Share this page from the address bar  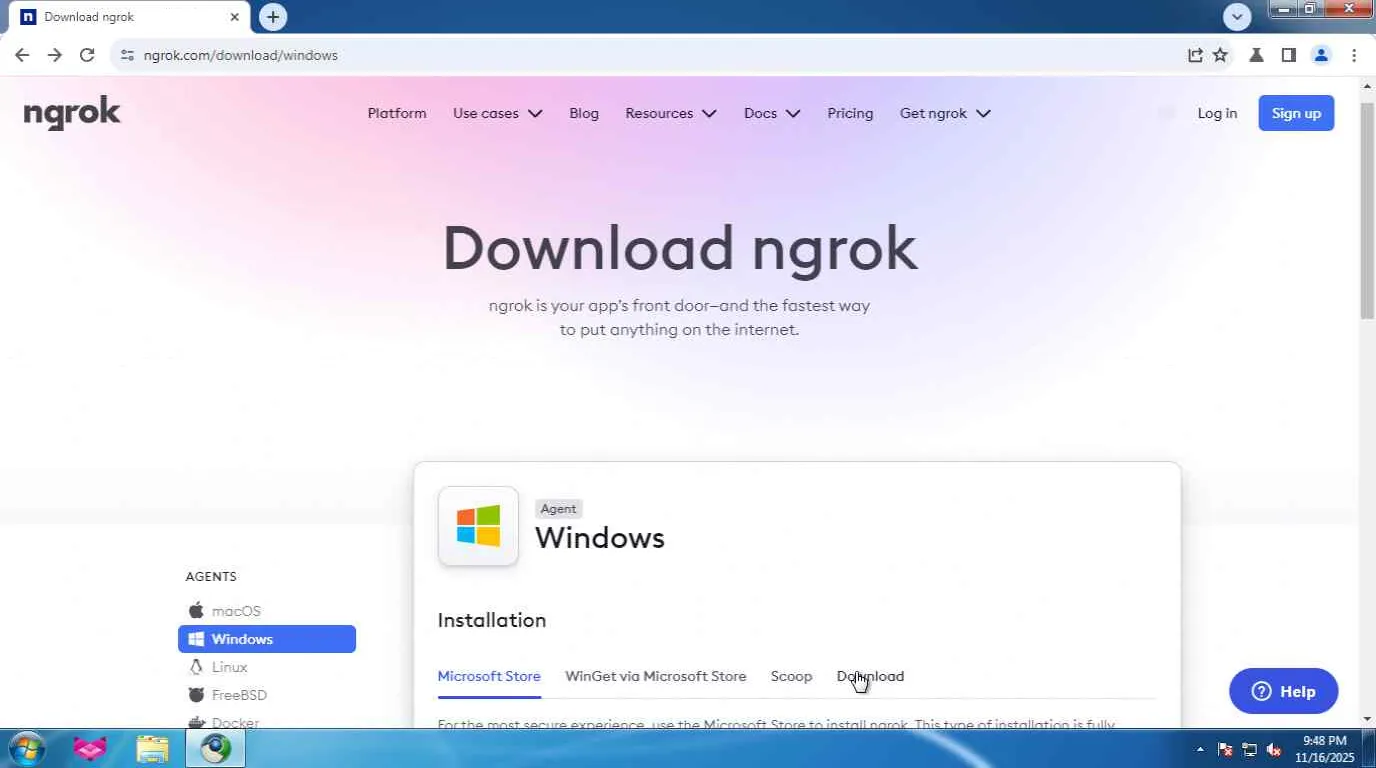tap(1195, 55)
